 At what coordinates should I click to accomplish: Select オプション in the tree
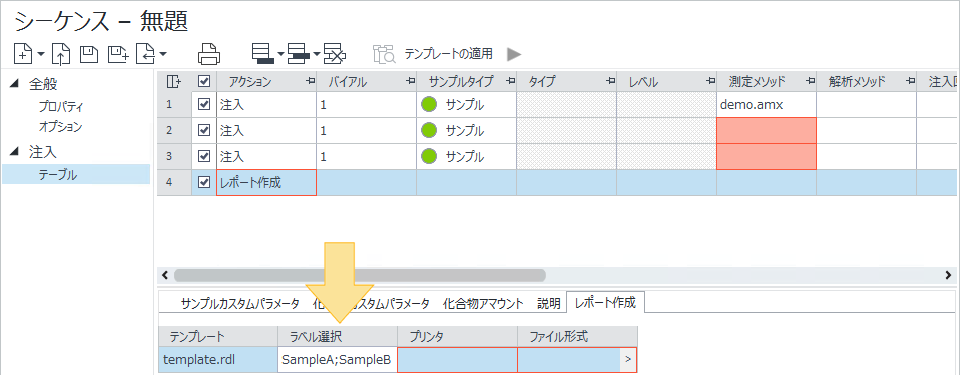pos(61,127)
